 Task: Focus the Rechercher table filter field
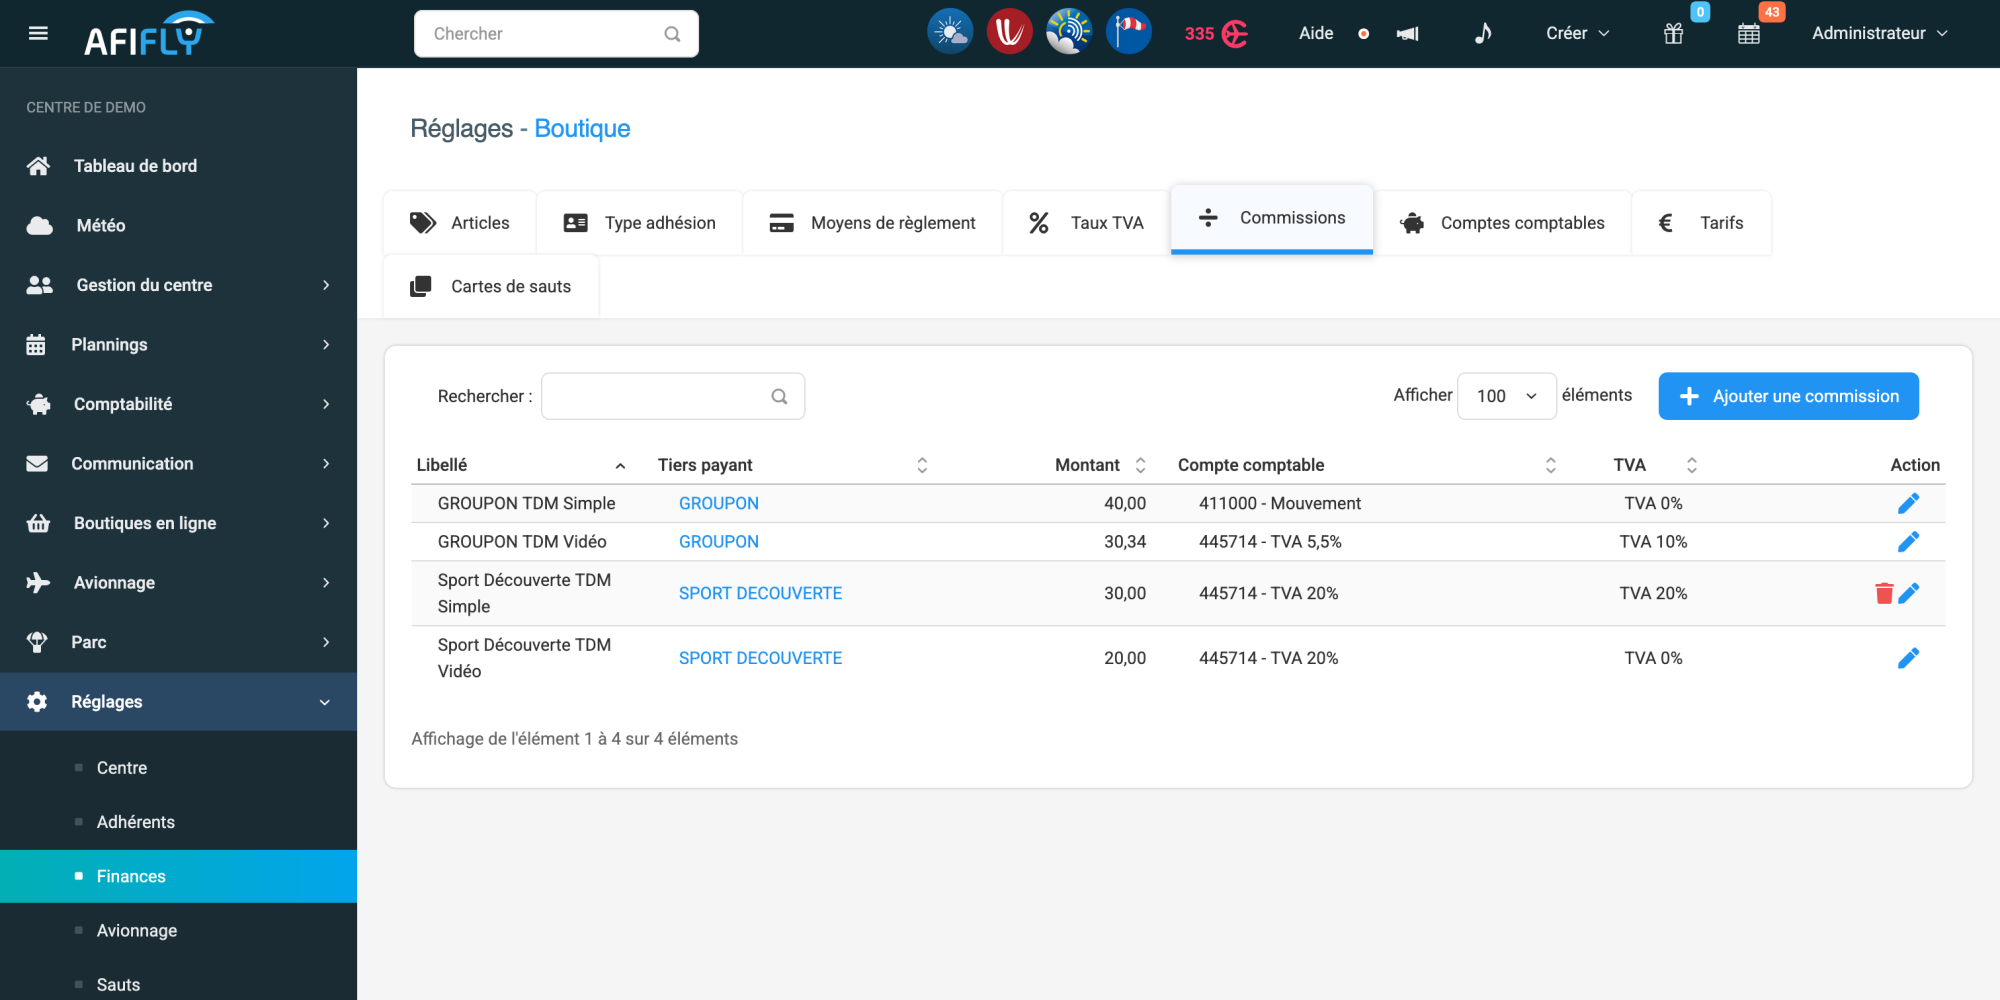click(673, 396)
